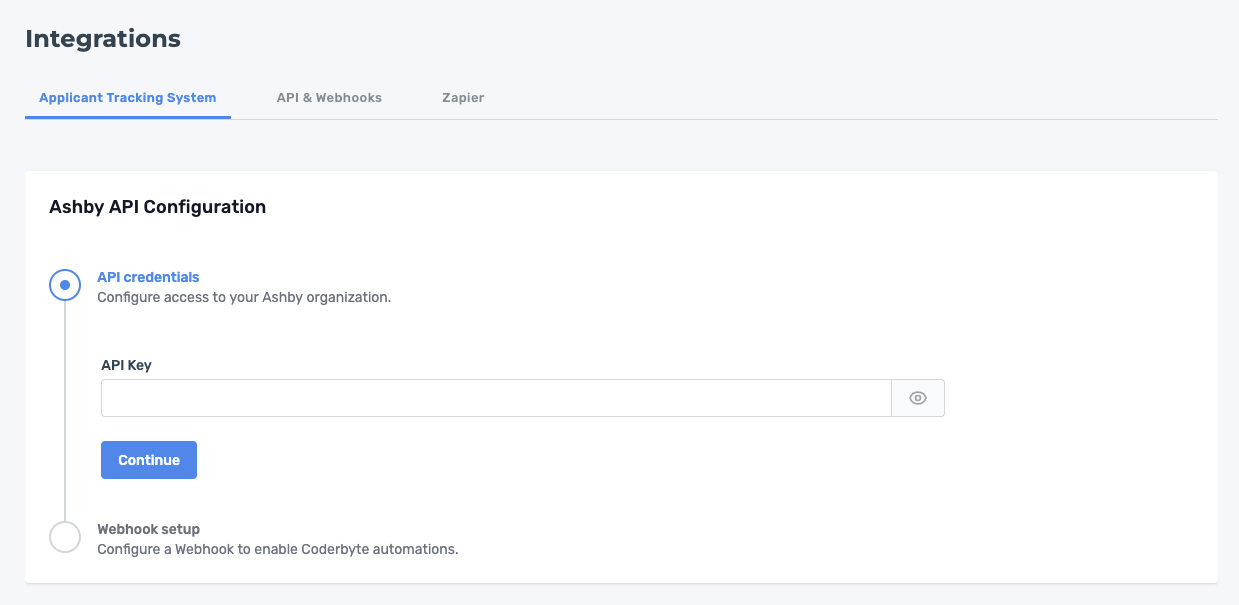The image size is (1239, 605).
Task: Open the Applicant Tracking System tab
Action: tap(128, 98)
